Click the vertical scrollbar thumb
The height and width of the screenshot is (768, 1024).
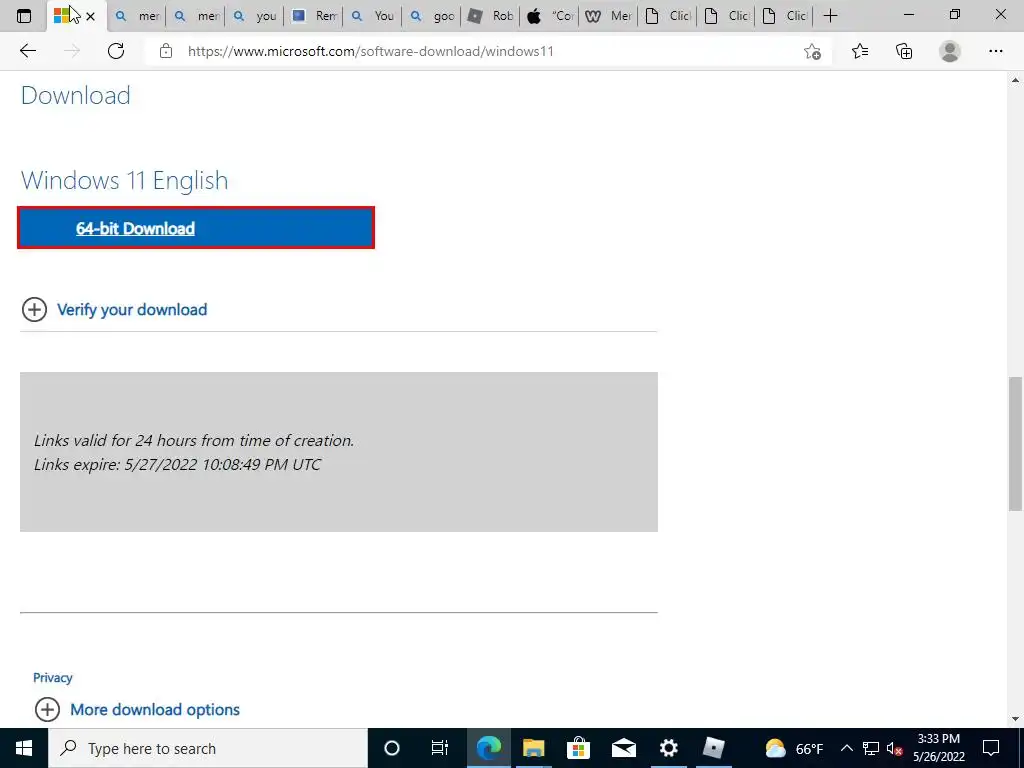pyautogui.click(x=1015, y=443)
